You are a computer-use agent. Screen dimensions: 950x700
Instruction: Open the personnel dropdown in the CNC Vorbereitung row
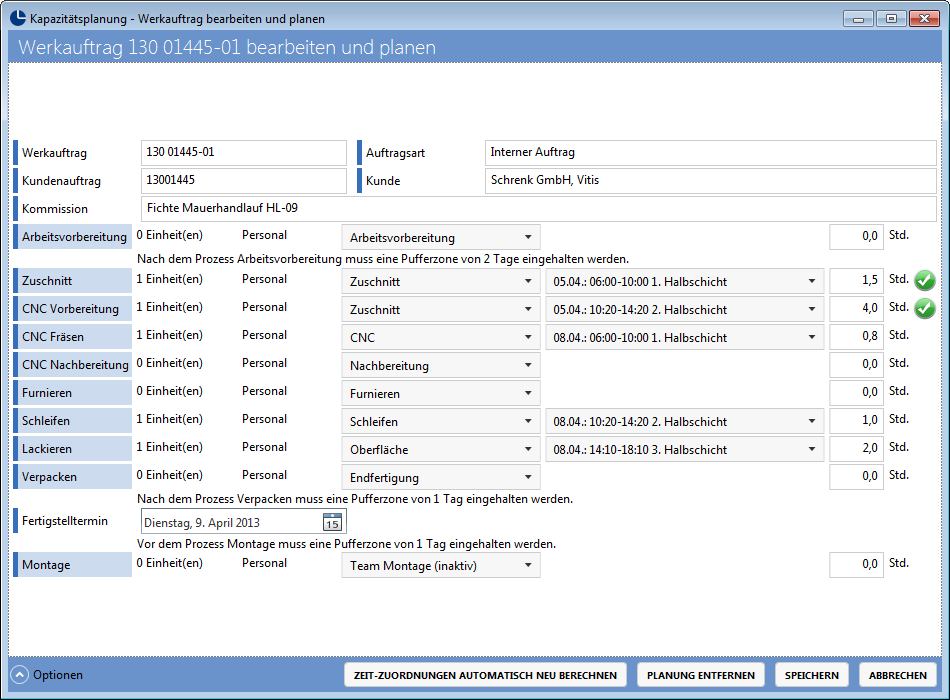click(x=440, y=309)
